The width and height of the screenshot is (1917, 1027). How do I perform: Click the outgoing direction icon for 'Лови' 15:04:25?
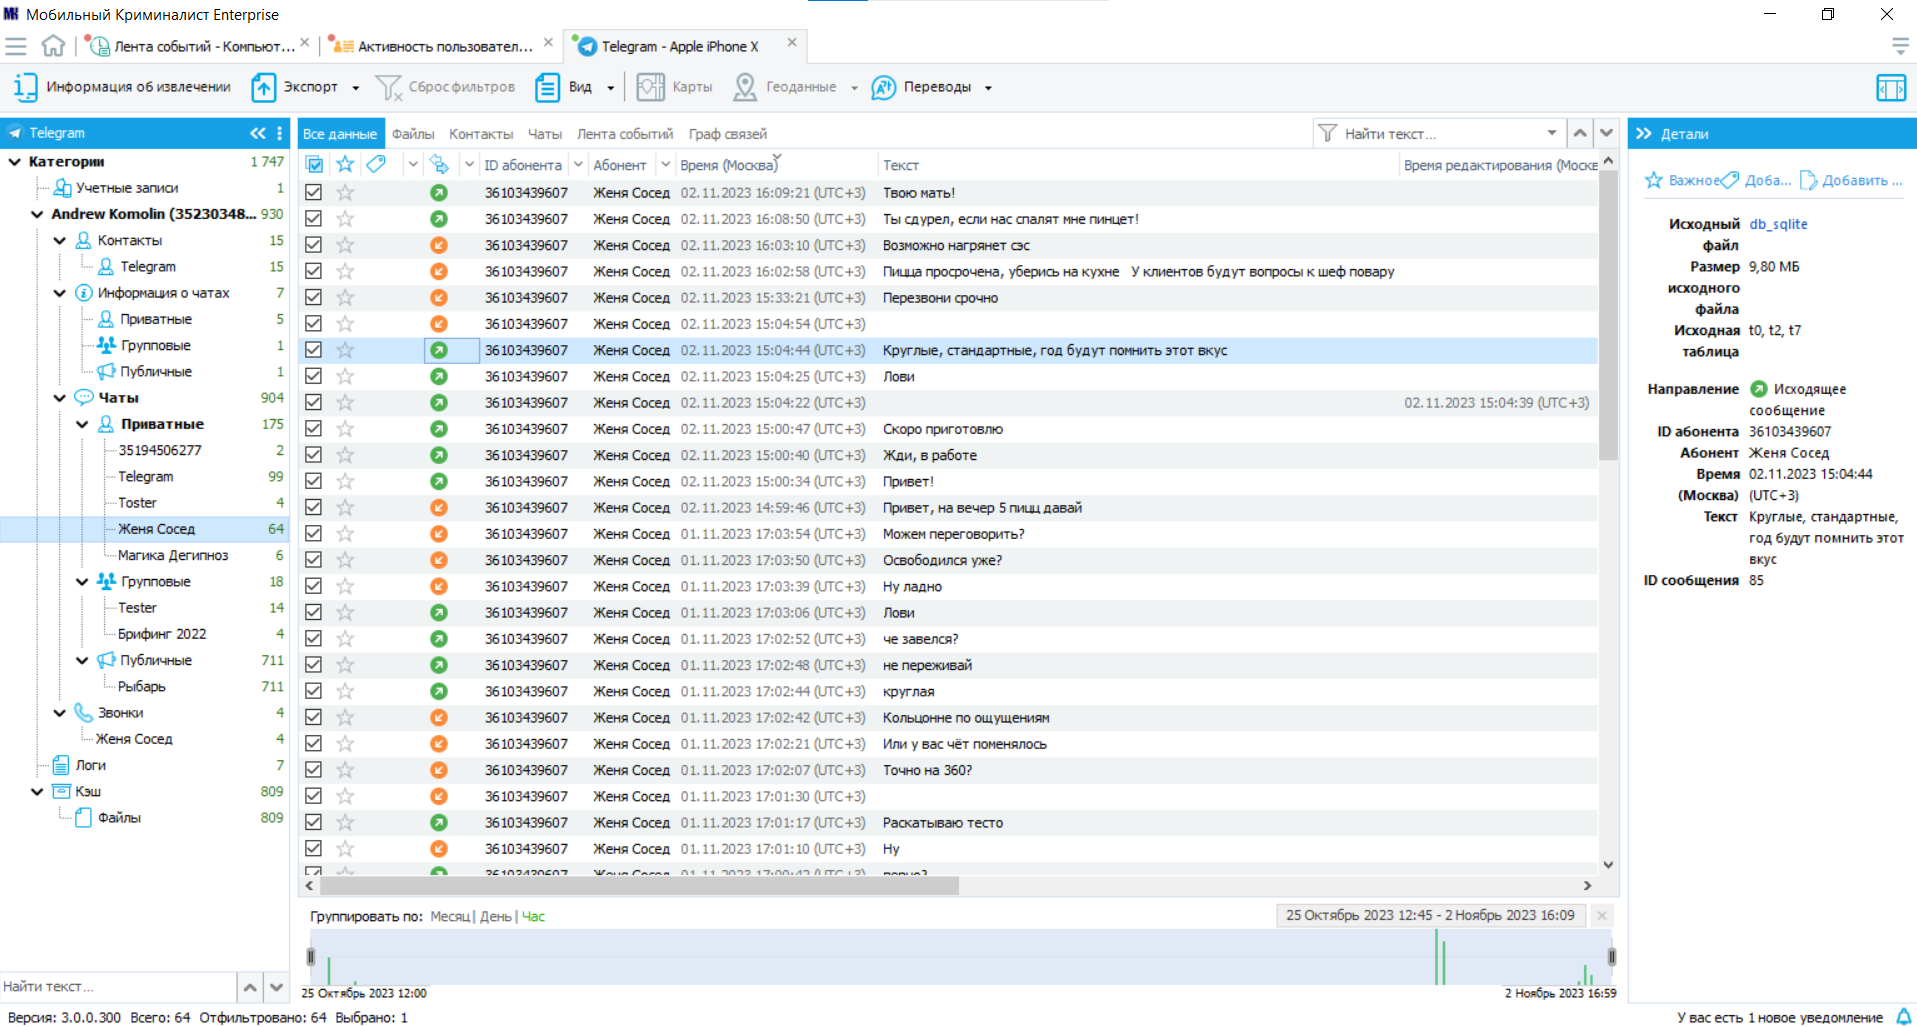[x=439, y=377]
